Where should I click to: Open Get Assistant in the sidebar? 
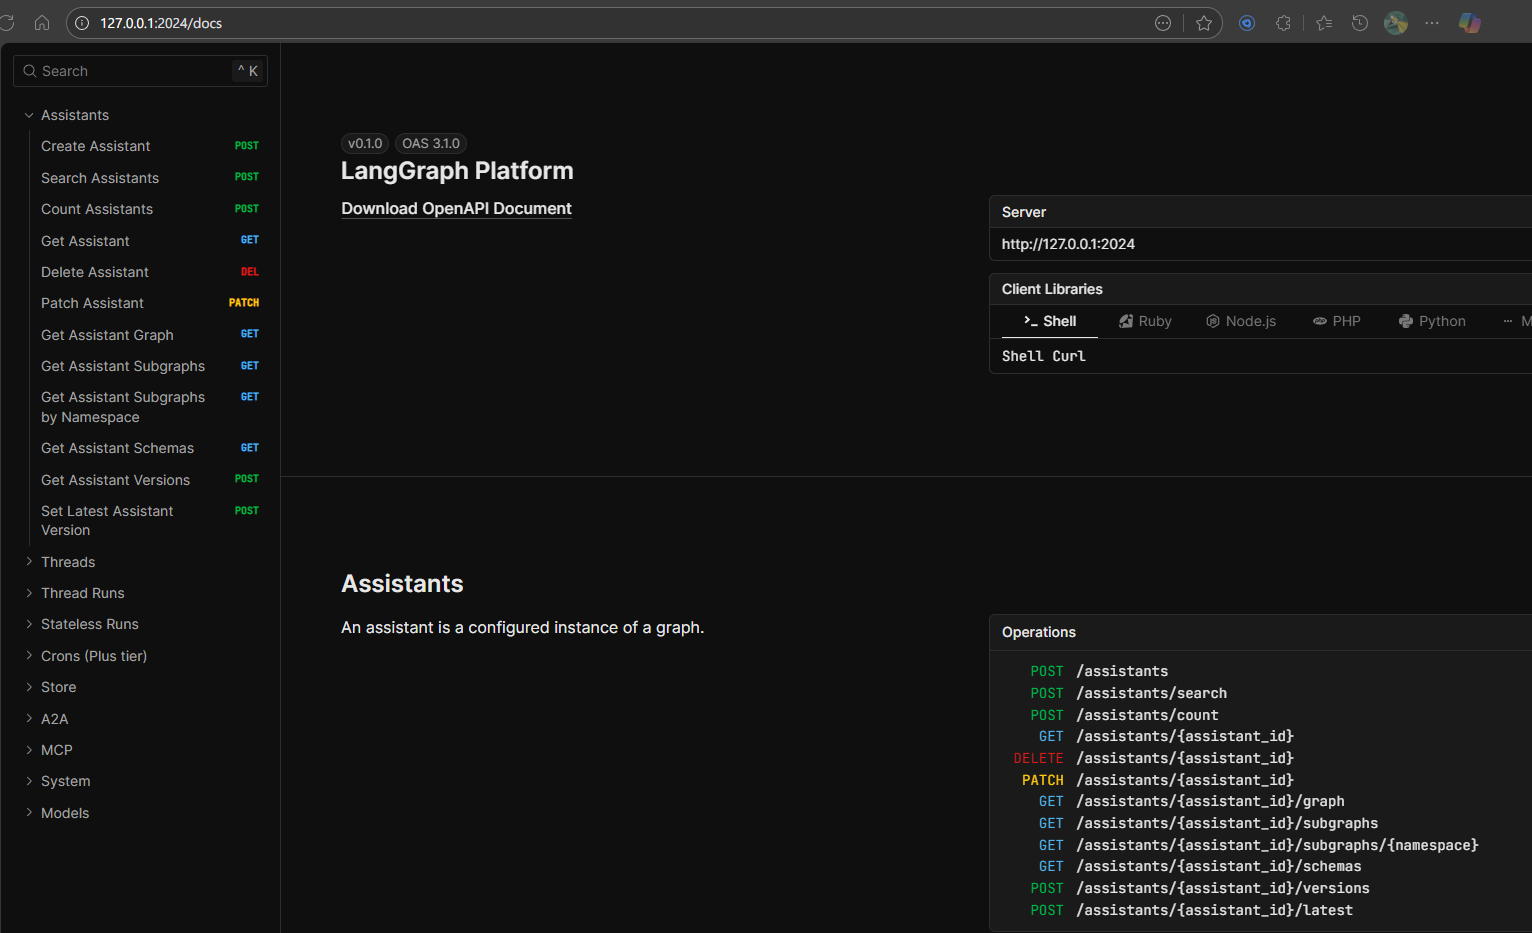(x=149, y=241)
